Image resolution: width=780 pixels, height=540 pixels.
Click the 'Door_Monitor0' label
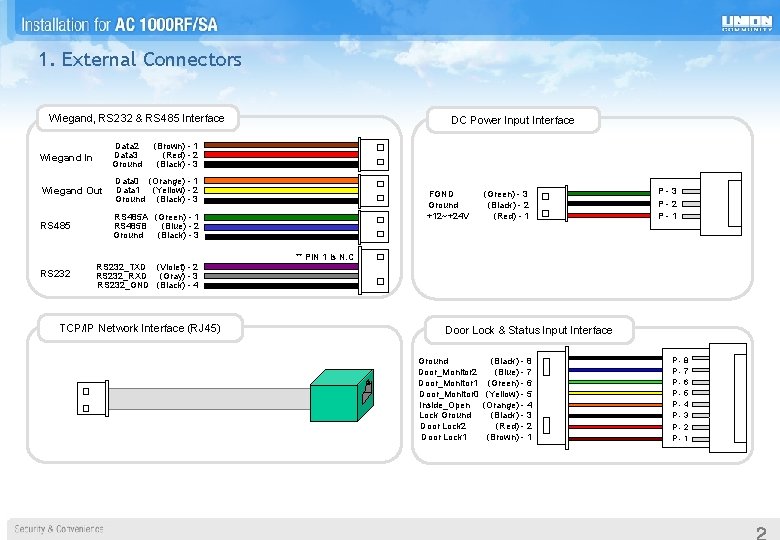point(449,394)
